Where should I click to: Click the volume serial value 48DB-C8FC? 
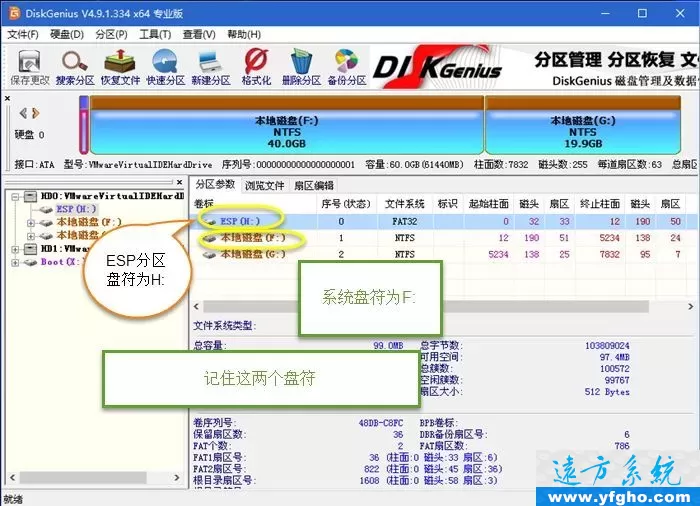[x=381, y=423]
